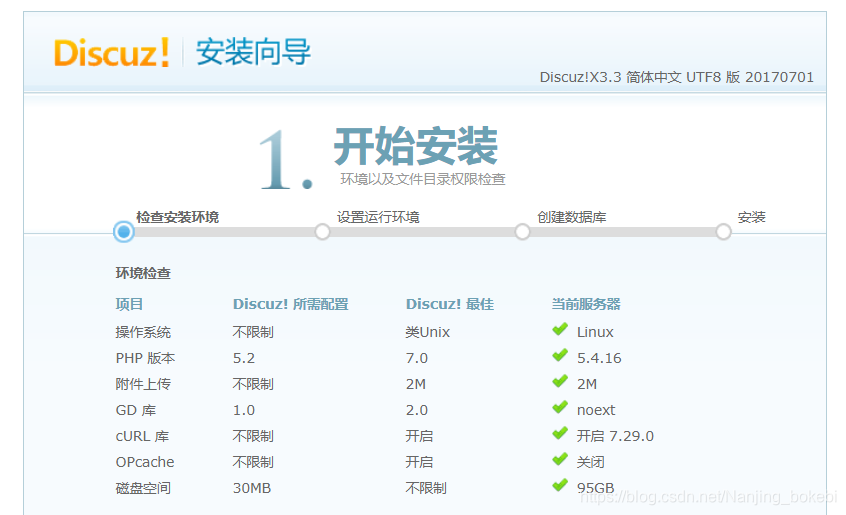The width and height of the screenshot is (846, 515).
Task: Click the 2M best value for 附件上传
Action: 416,384
